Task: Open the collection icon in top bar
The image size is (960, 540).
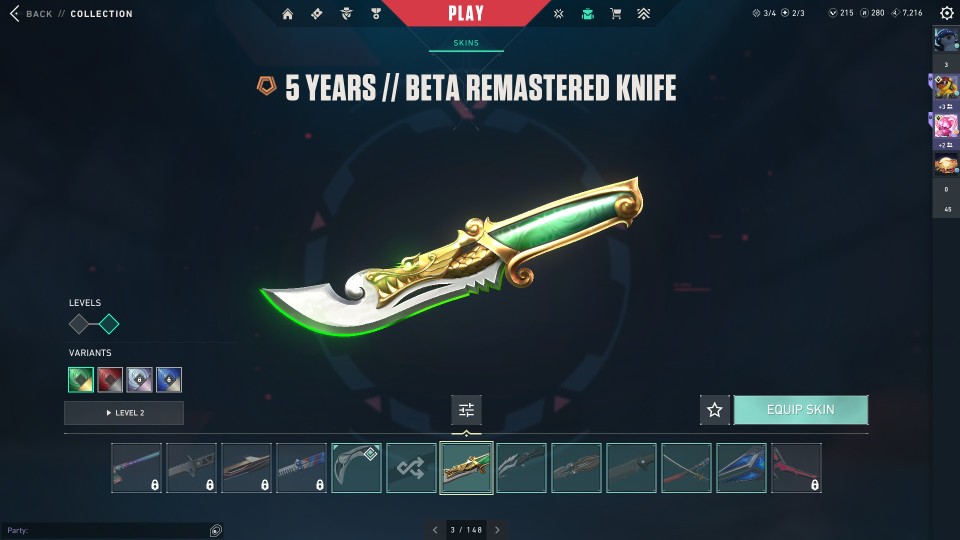Action: (588, 13)
